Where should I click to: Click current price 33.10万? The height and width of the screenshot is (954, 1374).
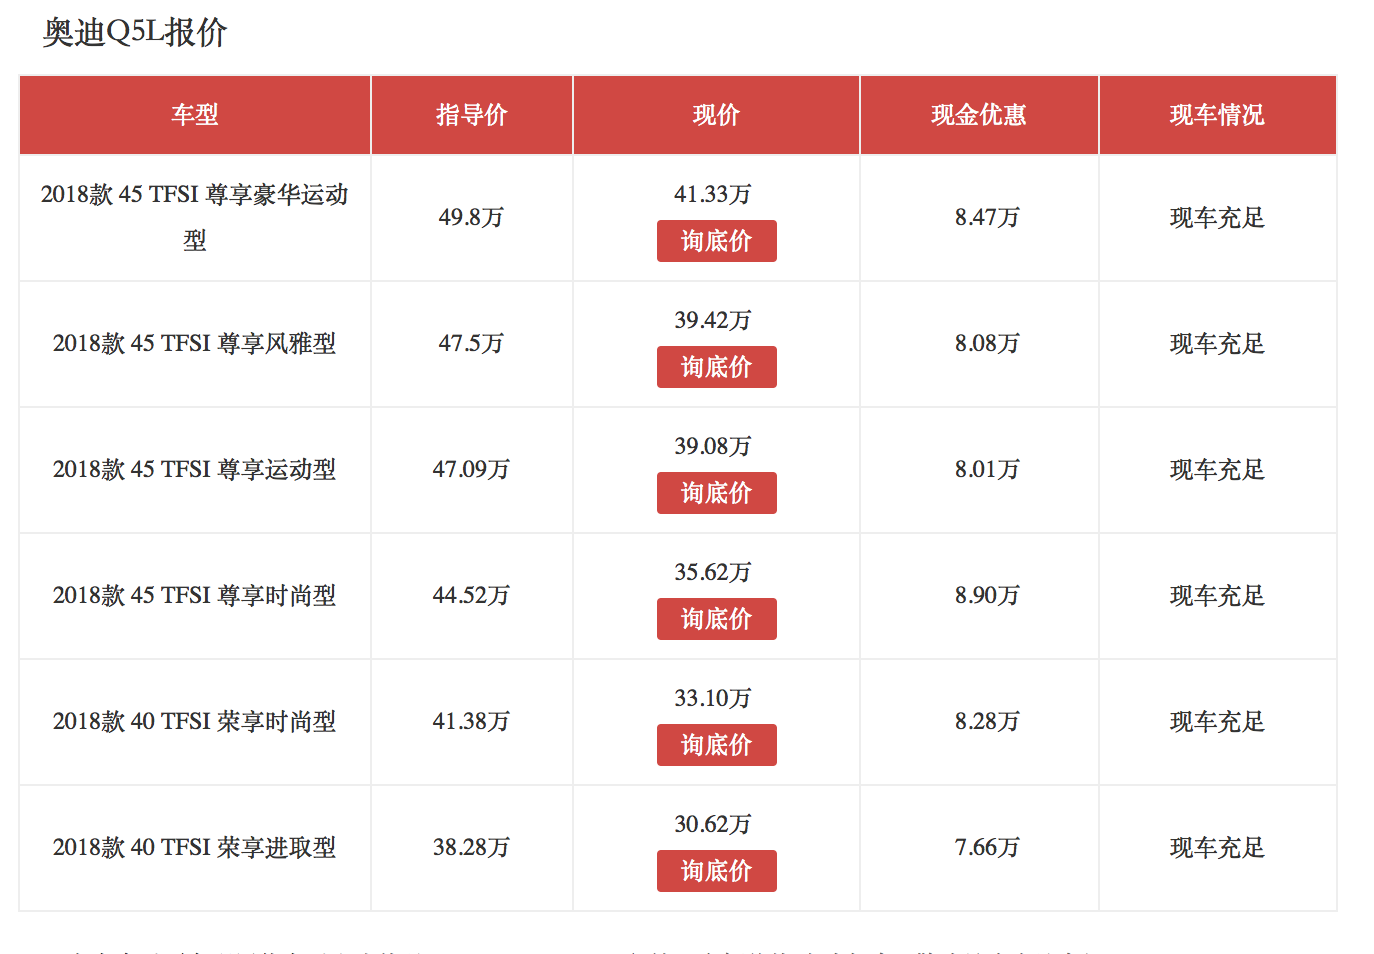[x=713, y=698]
